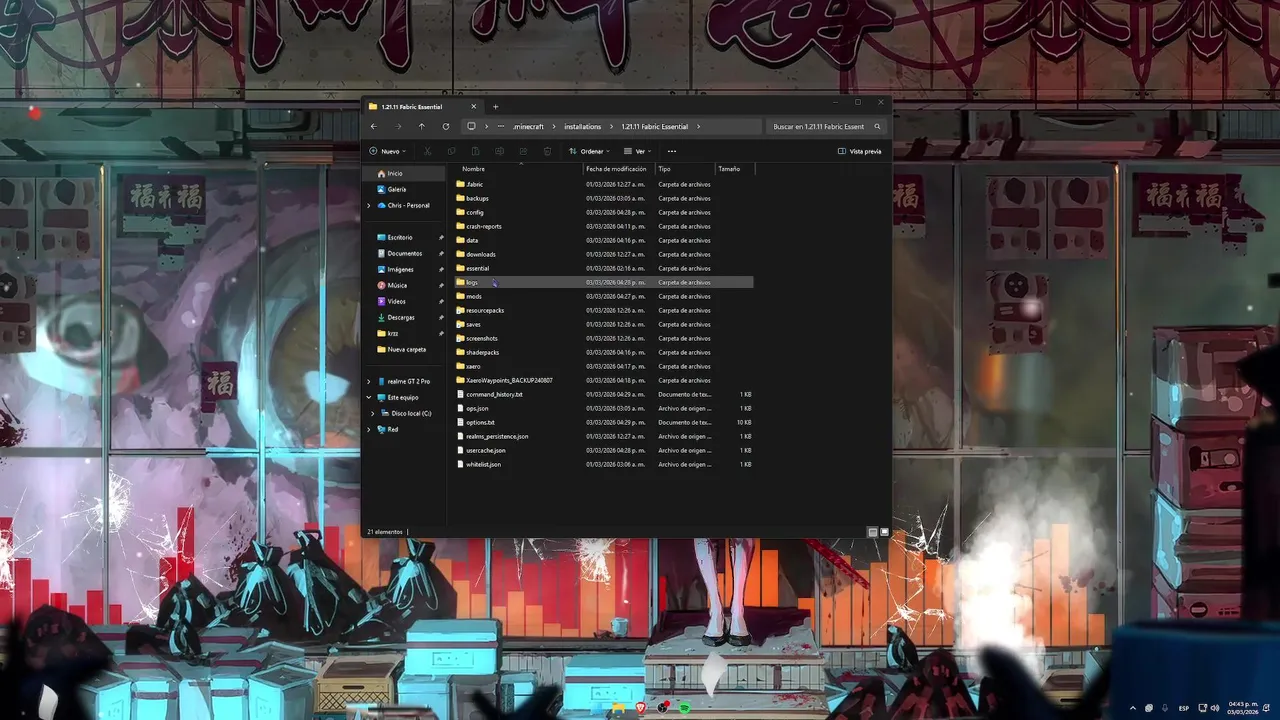Select the logs folder row
The image size is (1280, 720).
click(x=603, y=282)
